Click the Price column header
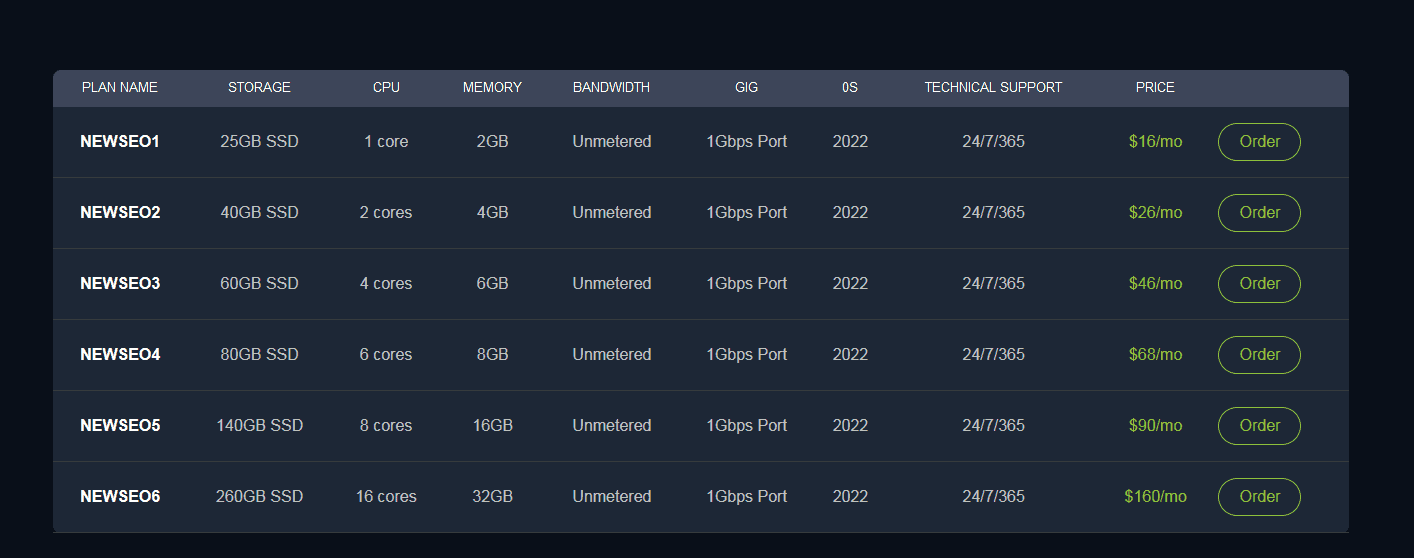This screenshot has width=1414, height=558. [x=1155, y=88]
